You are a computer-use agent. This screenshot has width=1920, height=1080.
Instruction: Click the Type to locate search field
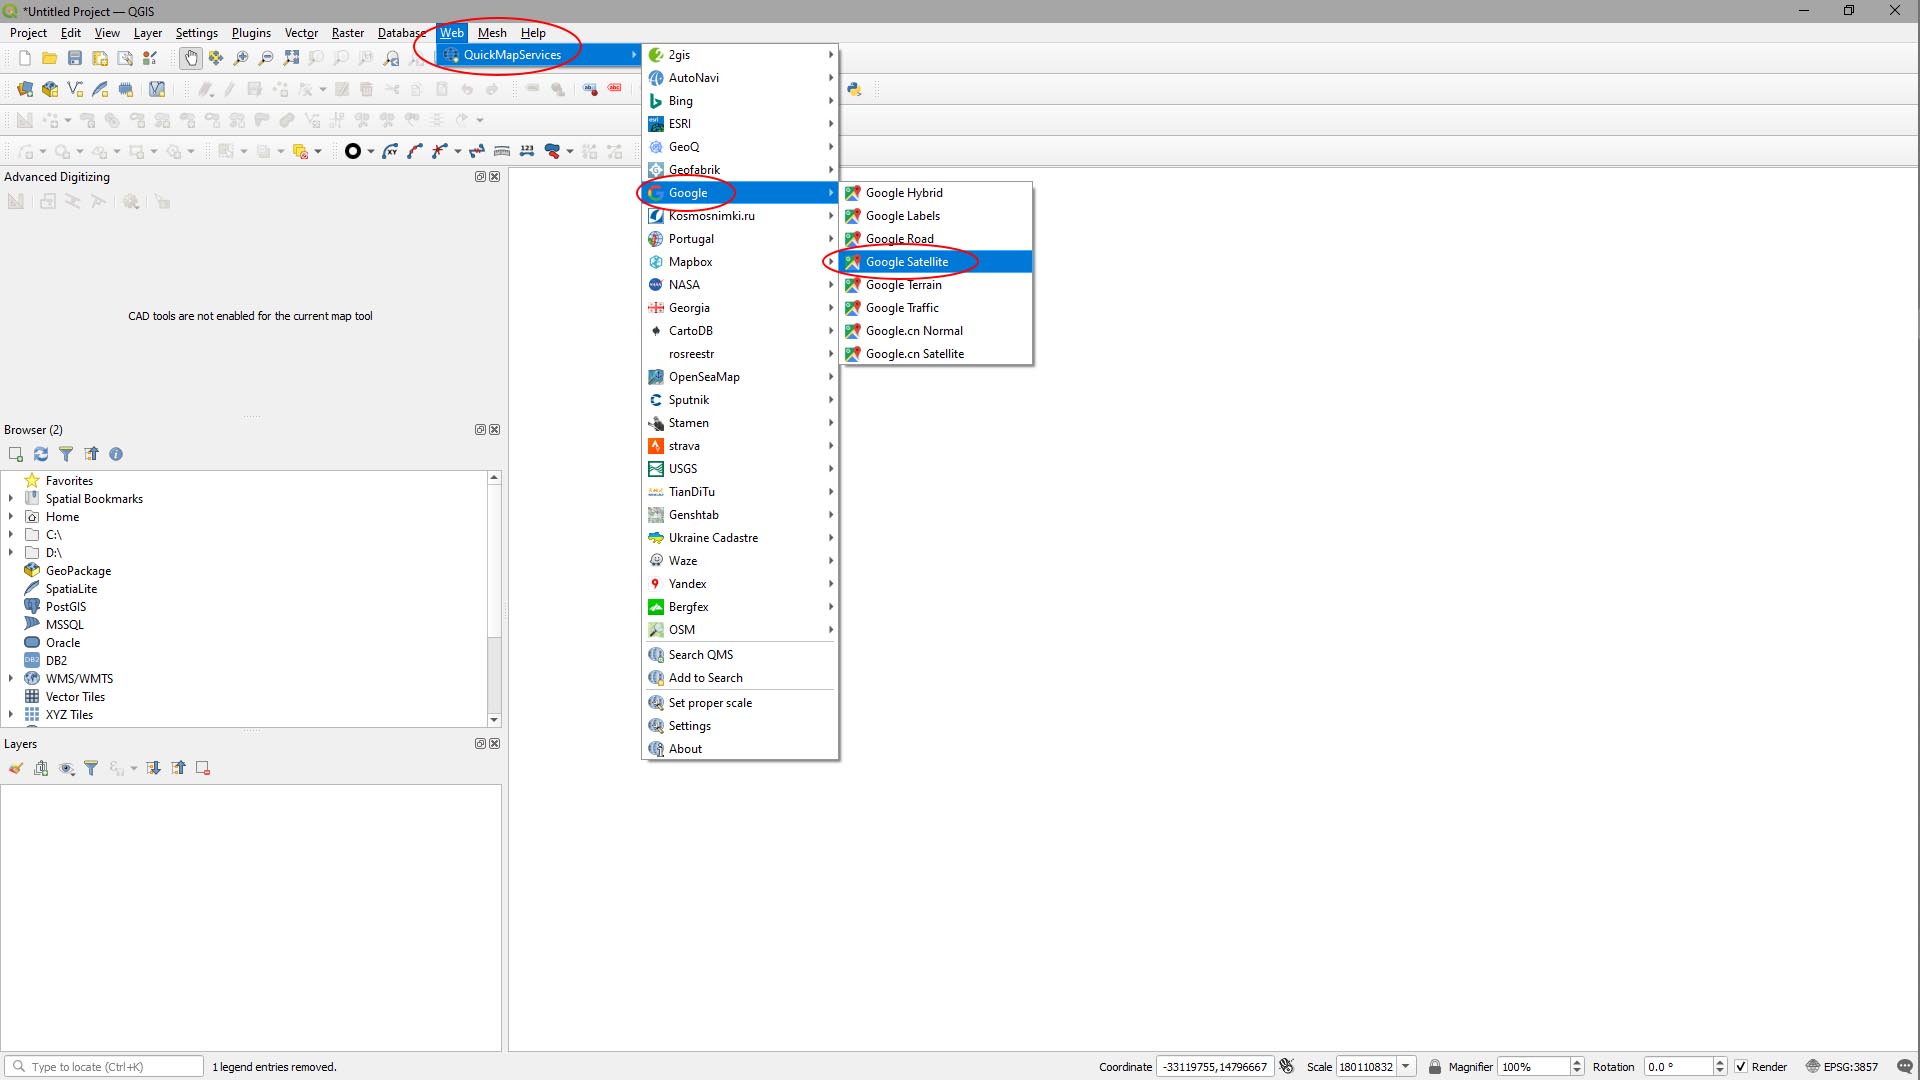point(104,1067)
